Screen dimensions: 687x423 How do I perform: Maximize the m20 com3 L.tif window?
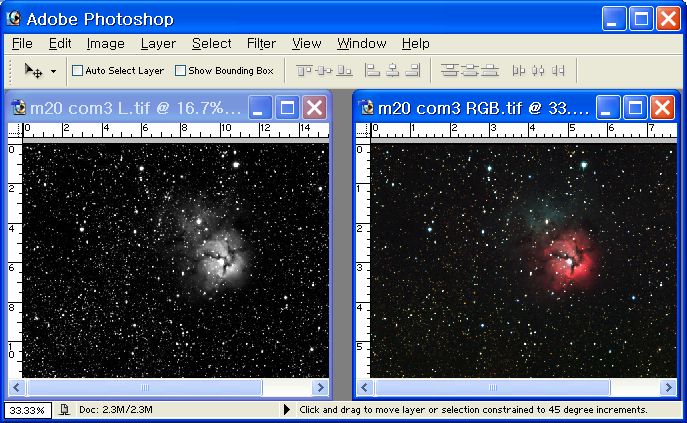pos(288,108)
